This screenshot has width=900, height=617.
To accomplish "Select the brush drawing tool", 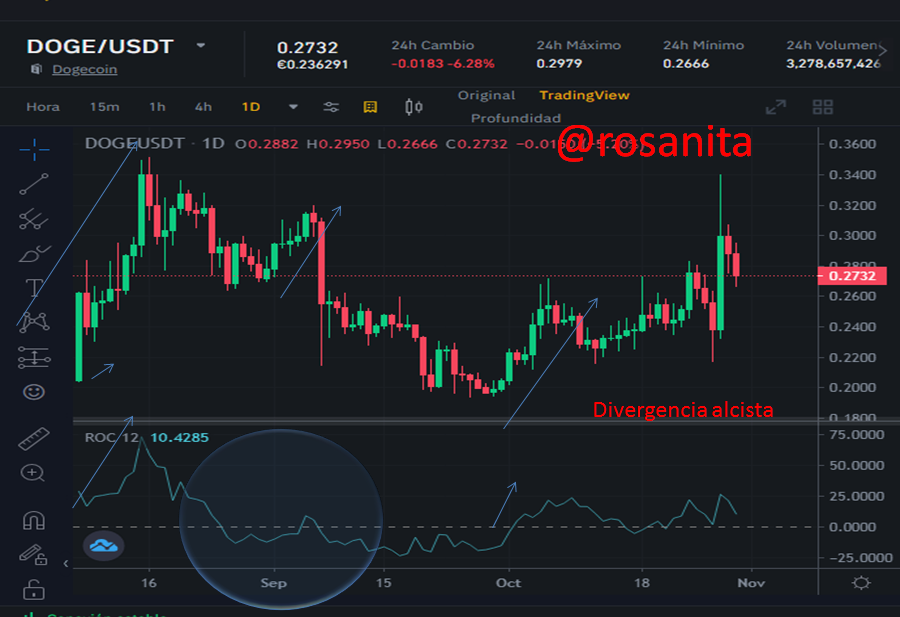I will (x=34, y=253).
